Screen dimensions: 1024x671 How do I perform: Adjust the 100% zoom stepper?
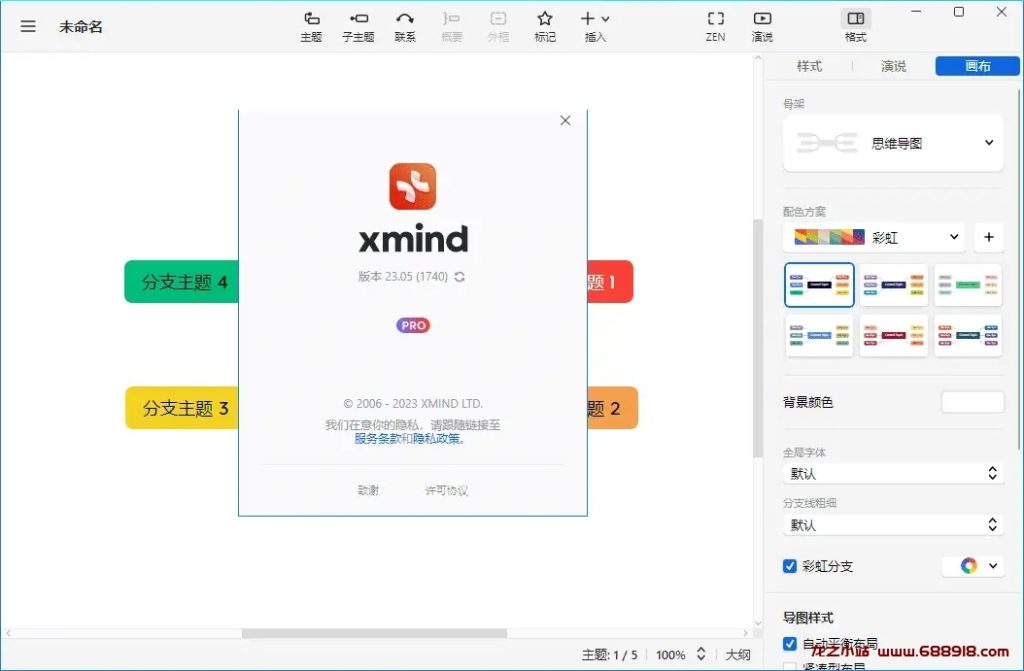point(701,654)
